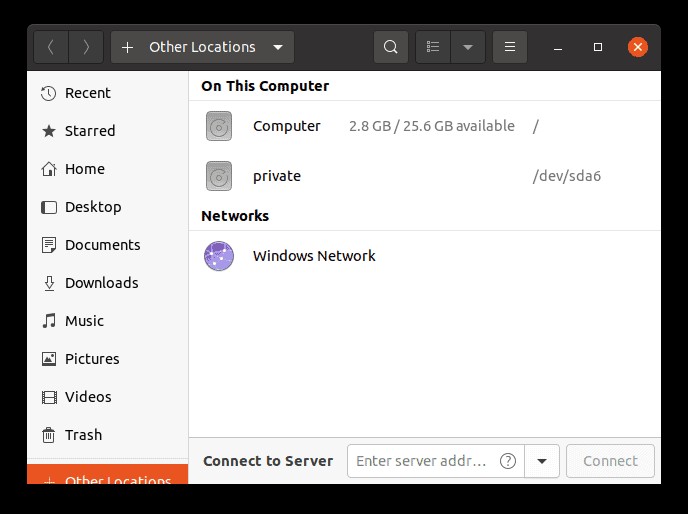Click the plus icon in path bar
688x514 pixels.
click(127, 47)
